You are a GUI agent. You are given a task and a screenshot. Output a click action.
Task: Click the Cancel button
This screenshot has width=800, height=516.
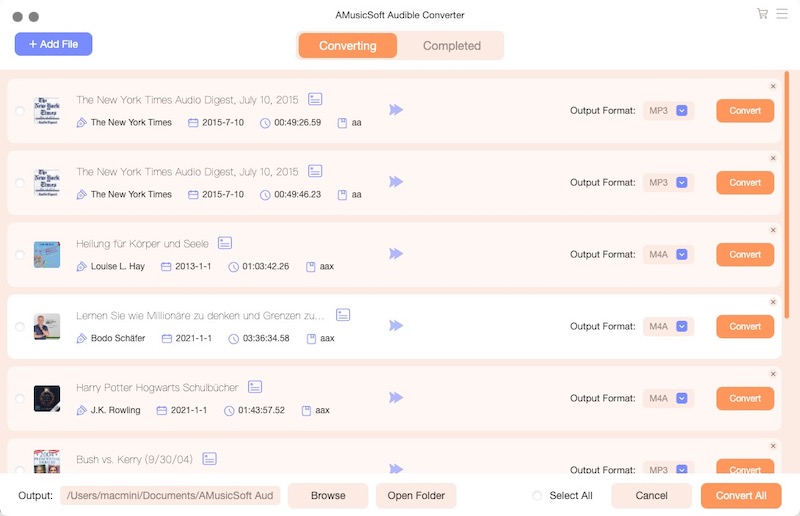click(x=652, y=496)
